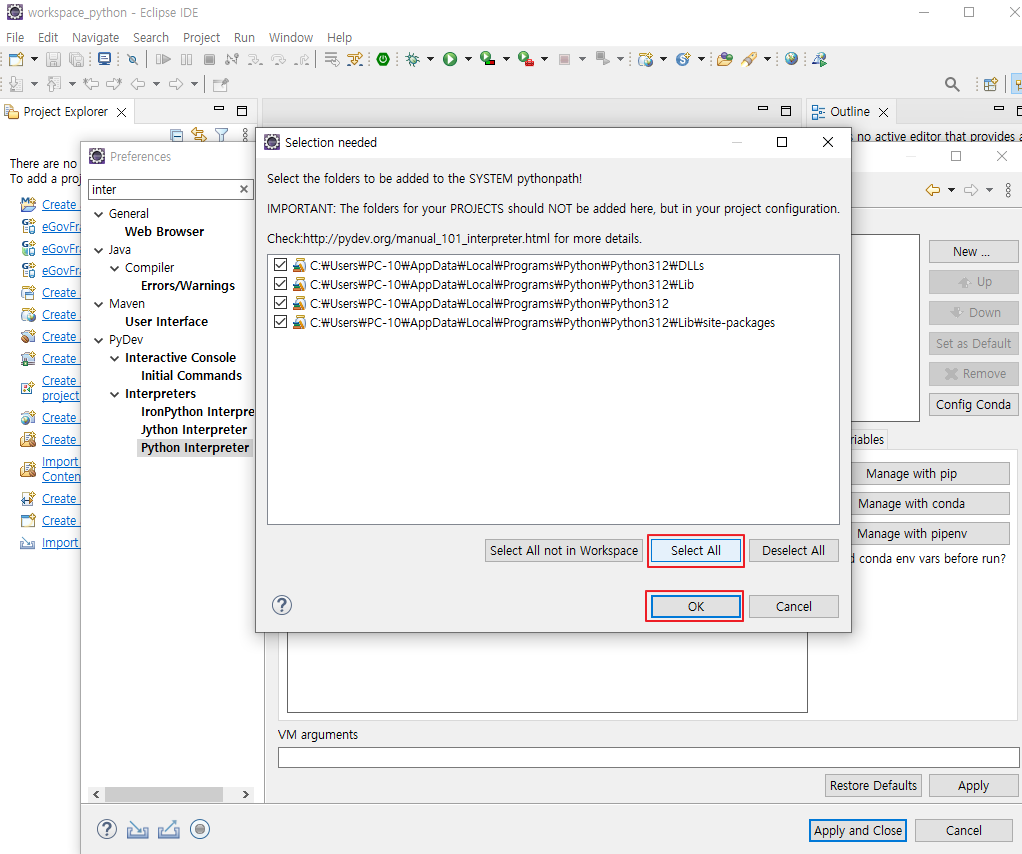Click the VM arguments text field
Image resolution: width=1022 pixels, height=854 pixels.
pyautogui.click(x=649, y=758)
